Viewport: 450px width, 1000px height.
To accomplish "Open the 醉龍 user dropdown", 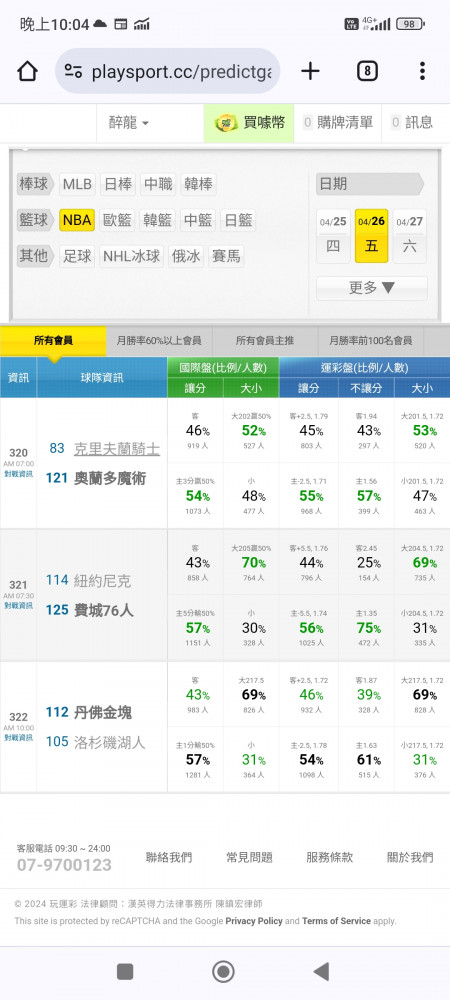I will [129, 122].
